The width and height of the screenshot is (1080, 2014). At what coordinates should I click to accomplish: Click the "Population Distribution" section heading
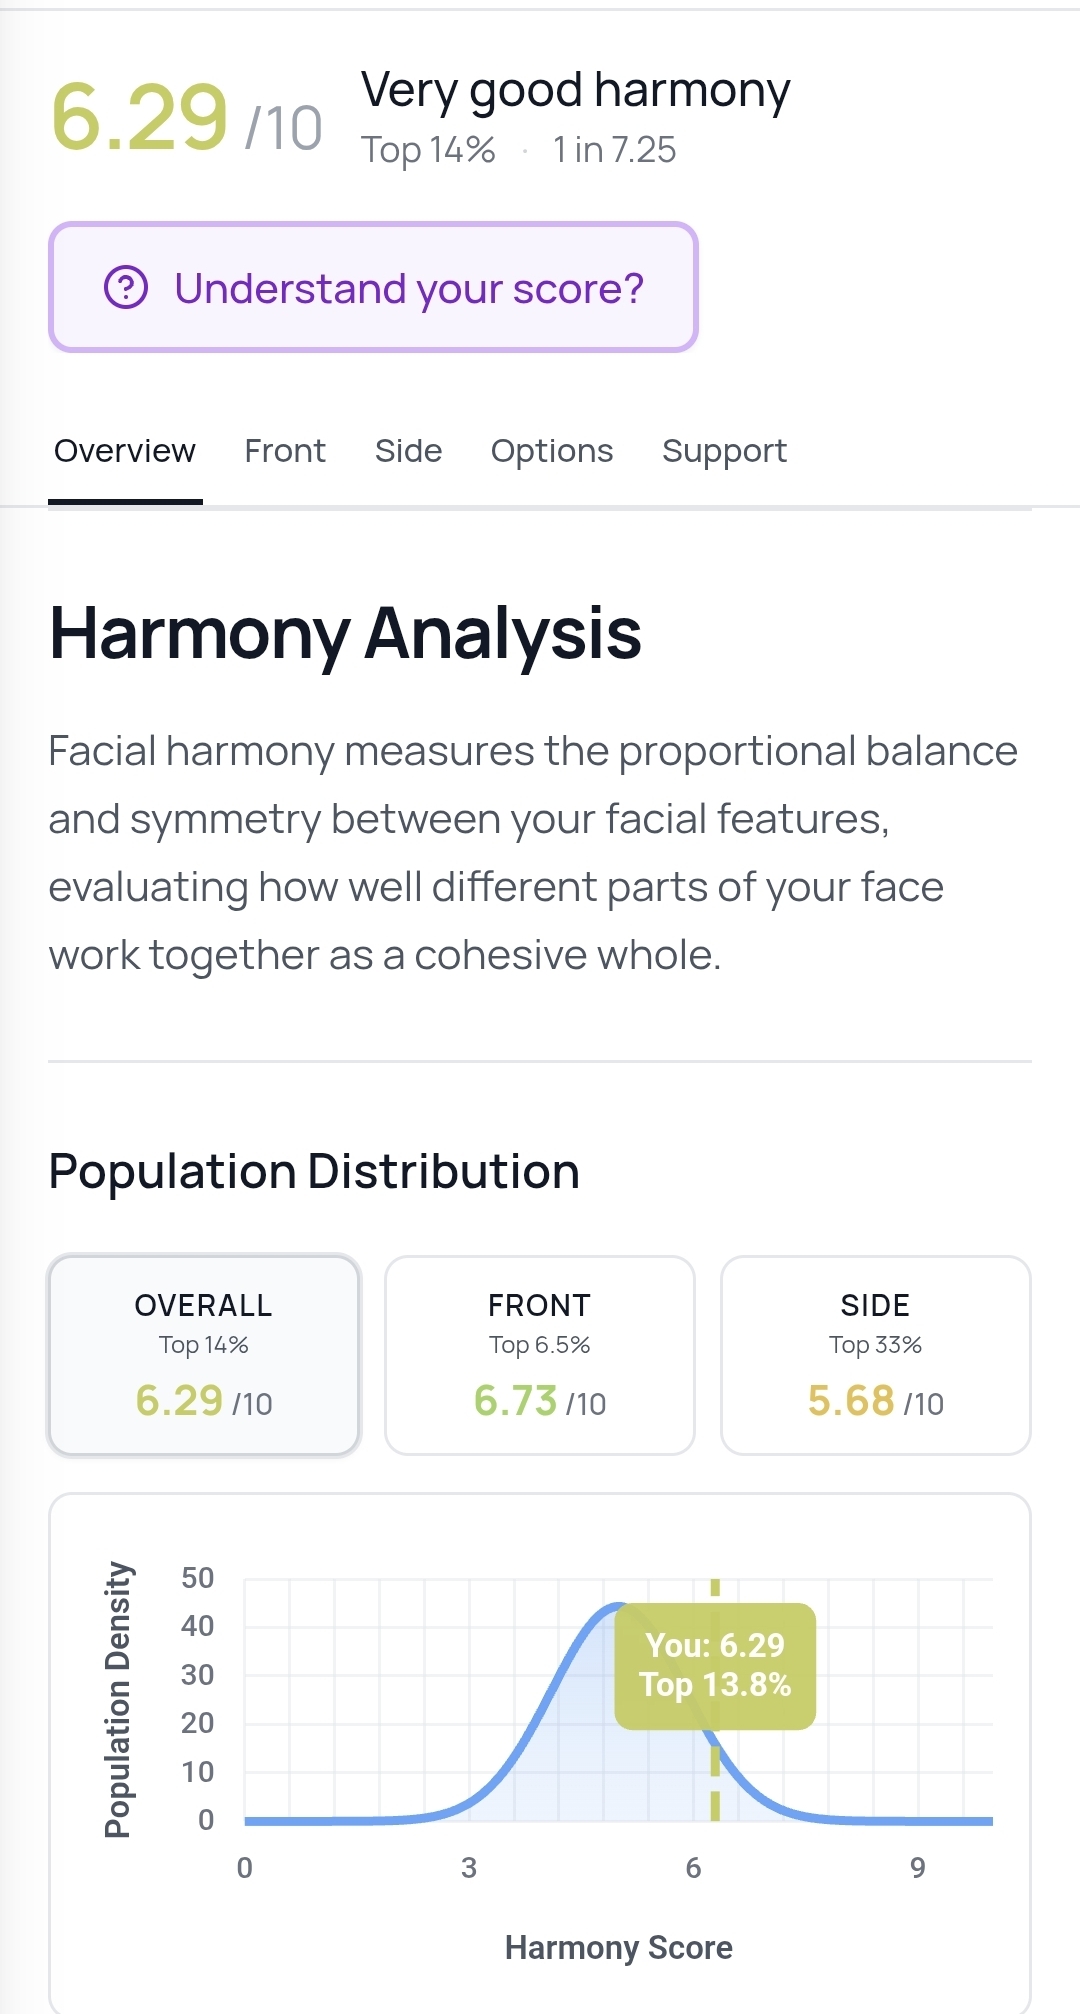[x=314, y=1171]
